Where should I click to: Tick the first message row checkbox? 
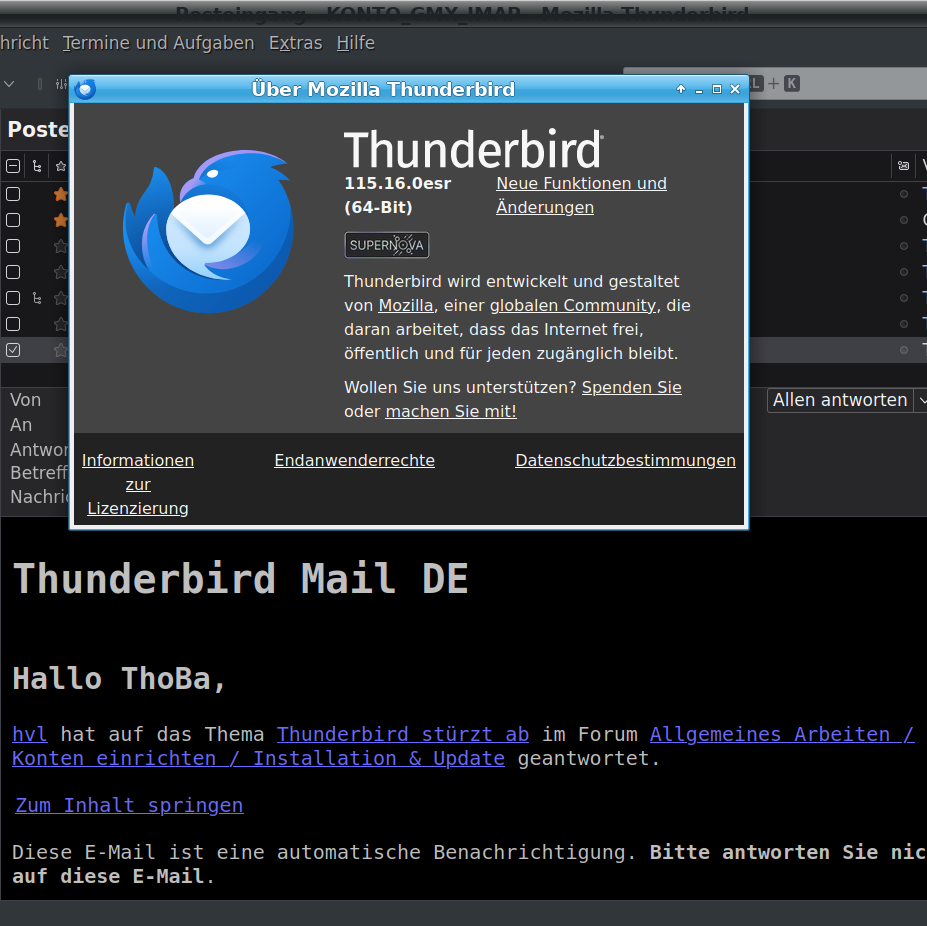[x=13, y=194]
